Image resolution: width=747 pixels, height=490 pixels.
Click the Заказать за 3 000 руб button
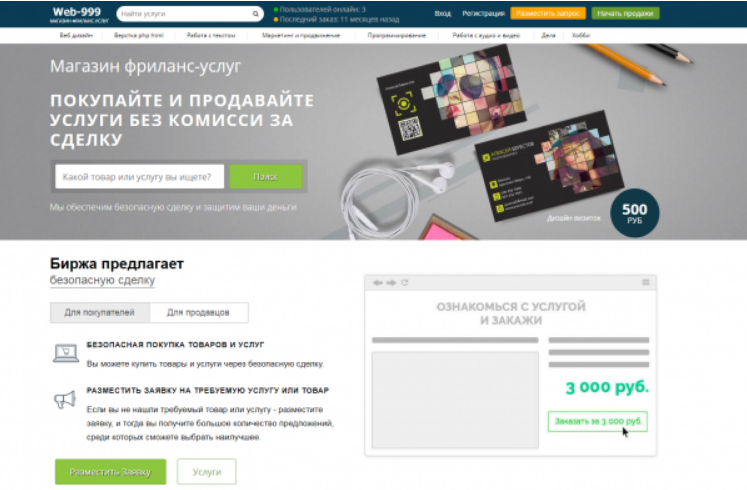598,421
